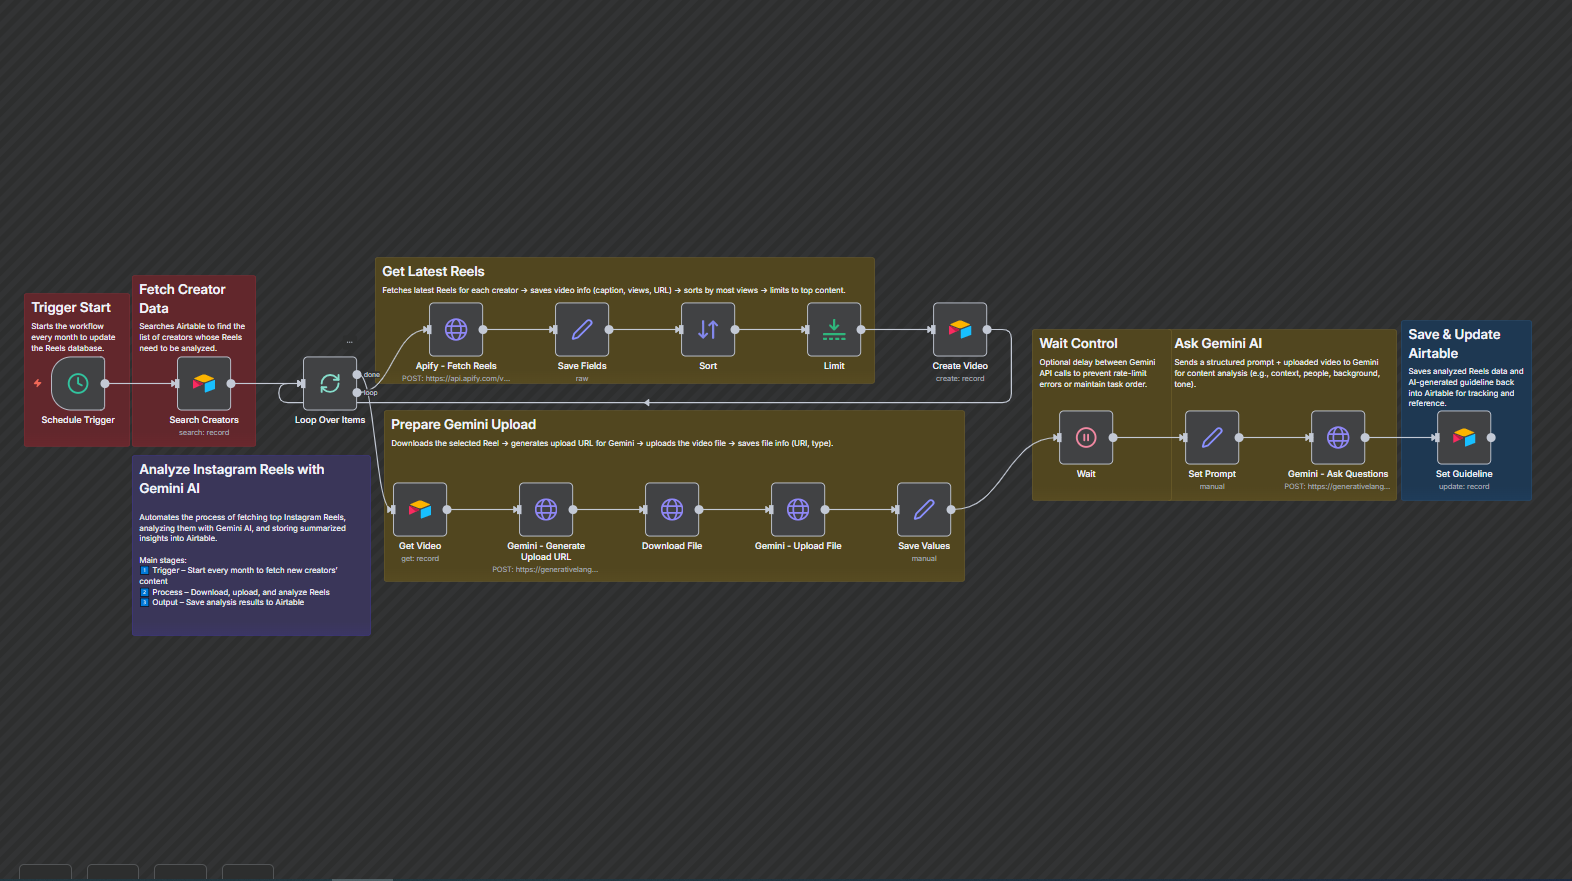This screenshot has width=1572, height=881.
Task: Select the Wait node
Action: 1086,438
